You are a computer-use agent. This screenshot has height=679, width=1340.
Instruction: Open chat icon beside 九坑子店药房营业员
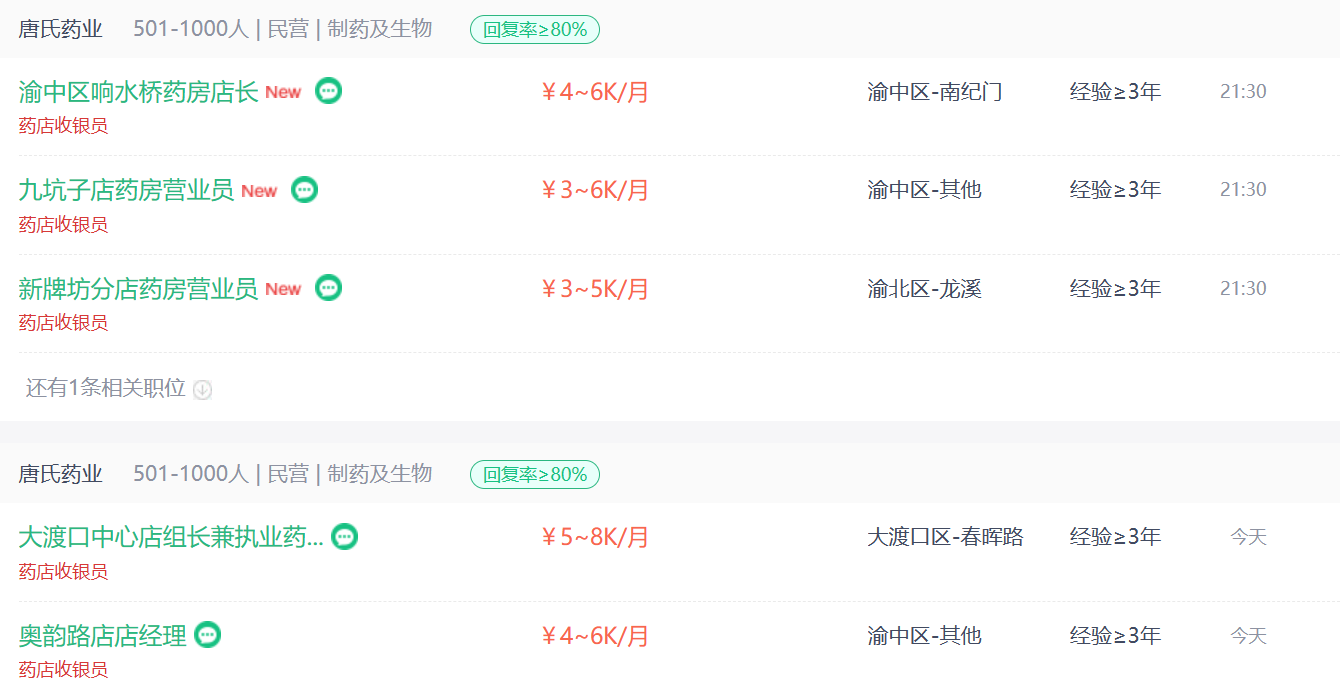[304, 189]
